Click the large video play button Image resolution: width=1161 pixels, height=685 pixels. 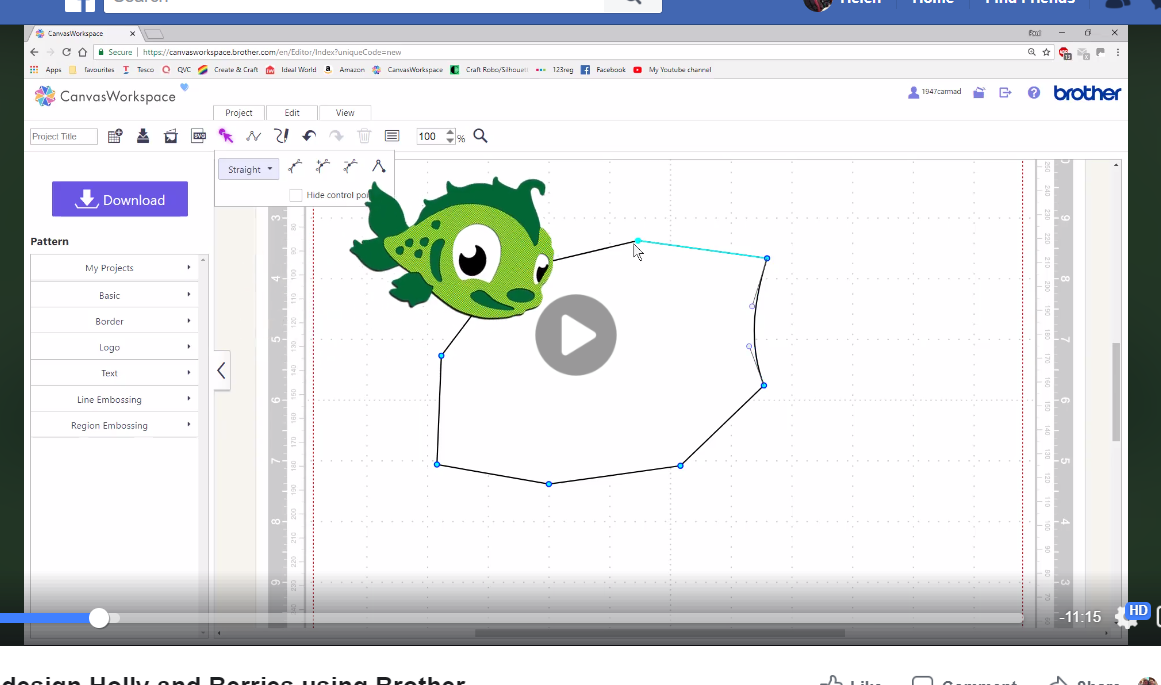pos(576,335)
